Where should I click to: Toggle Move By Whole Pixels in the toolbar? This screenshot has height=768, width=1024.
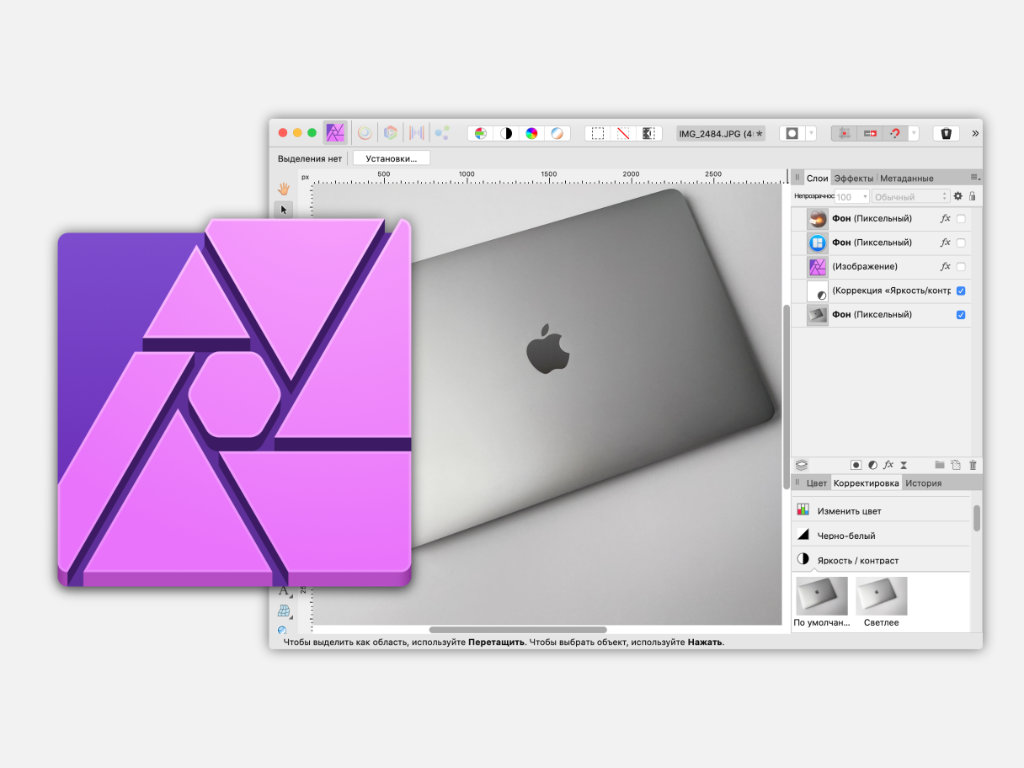870,133
